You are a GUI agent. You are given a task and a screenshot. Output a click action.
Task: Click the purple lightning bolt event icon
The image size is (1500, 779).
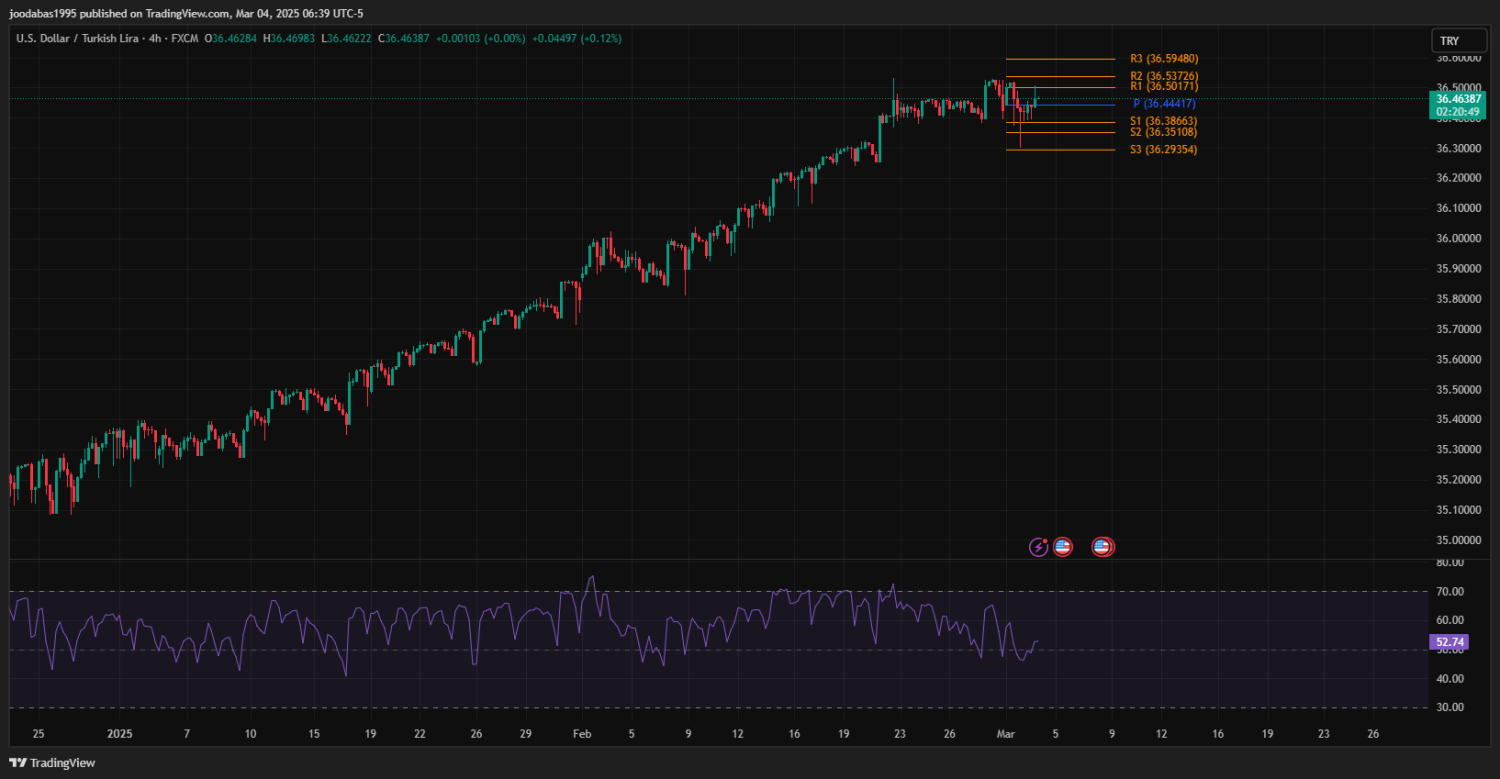pyautogui.click(x=1039, y=547)
